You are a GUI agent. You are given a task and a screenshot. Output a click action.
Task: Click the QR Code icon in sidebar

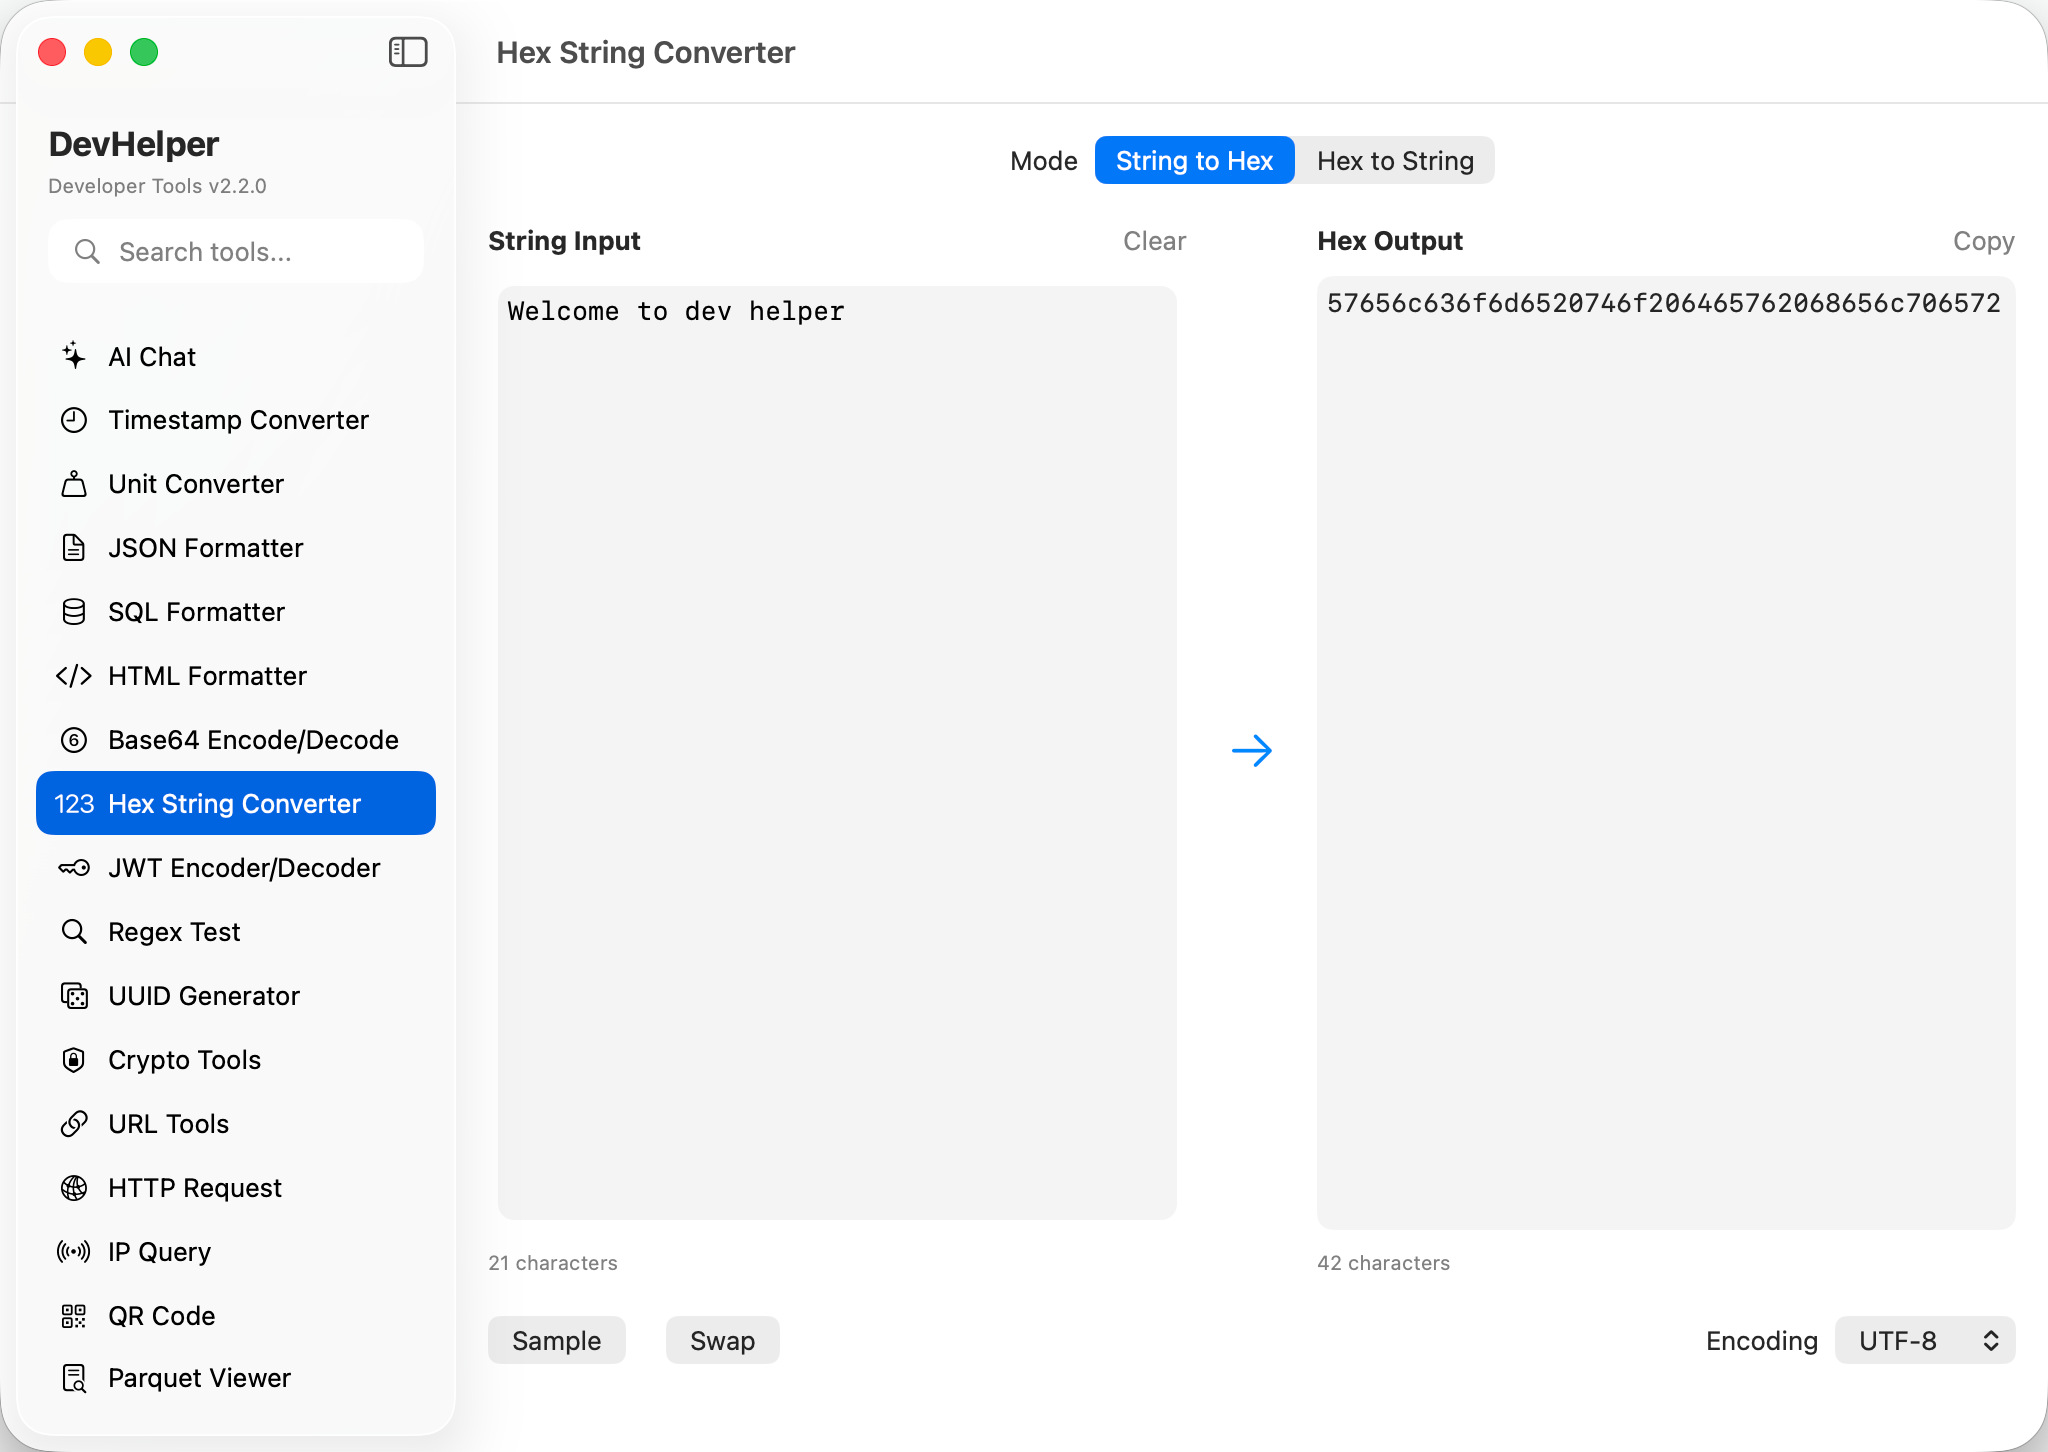(74, 1316)
